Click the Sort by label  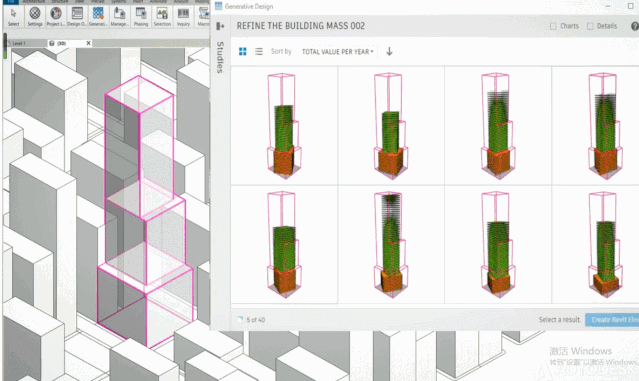(x=281, y=51)
